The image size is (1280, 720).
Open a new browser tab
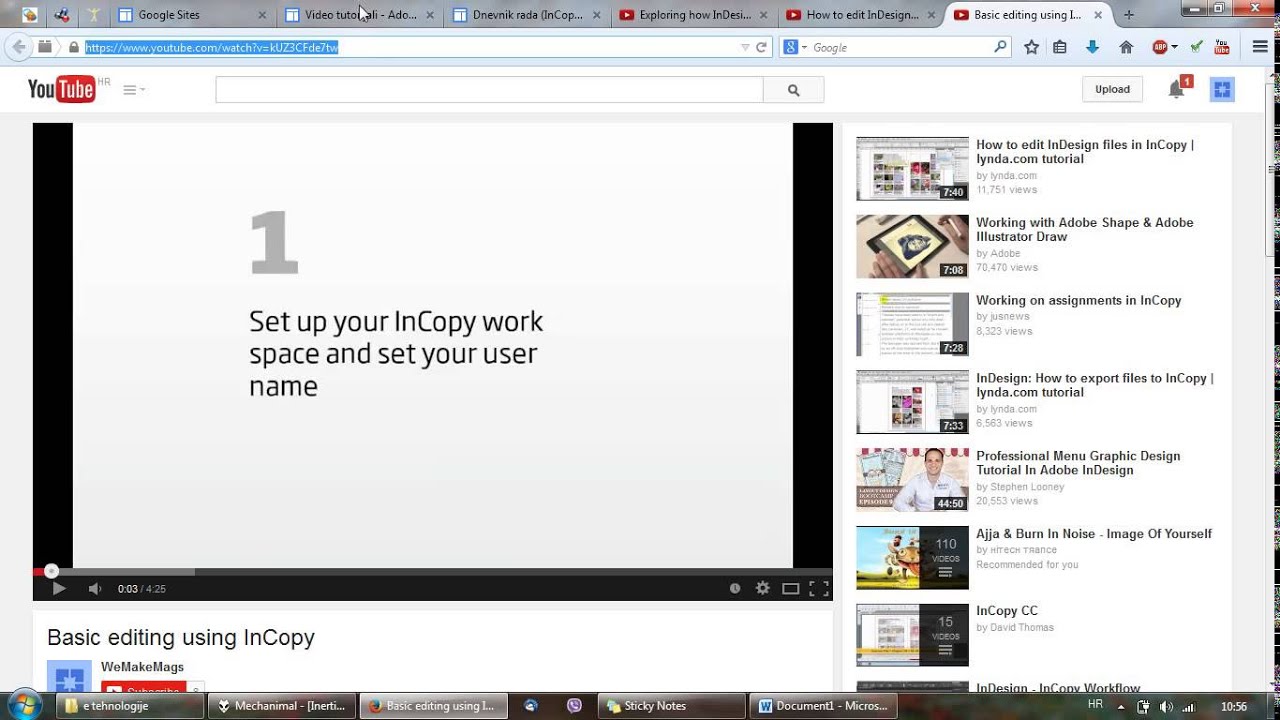point(1129,15)
